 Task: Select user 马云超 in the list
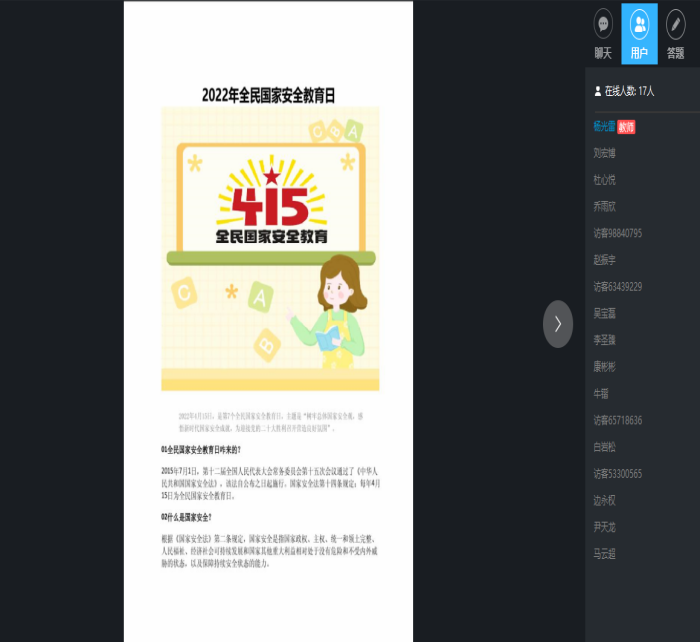604,553
